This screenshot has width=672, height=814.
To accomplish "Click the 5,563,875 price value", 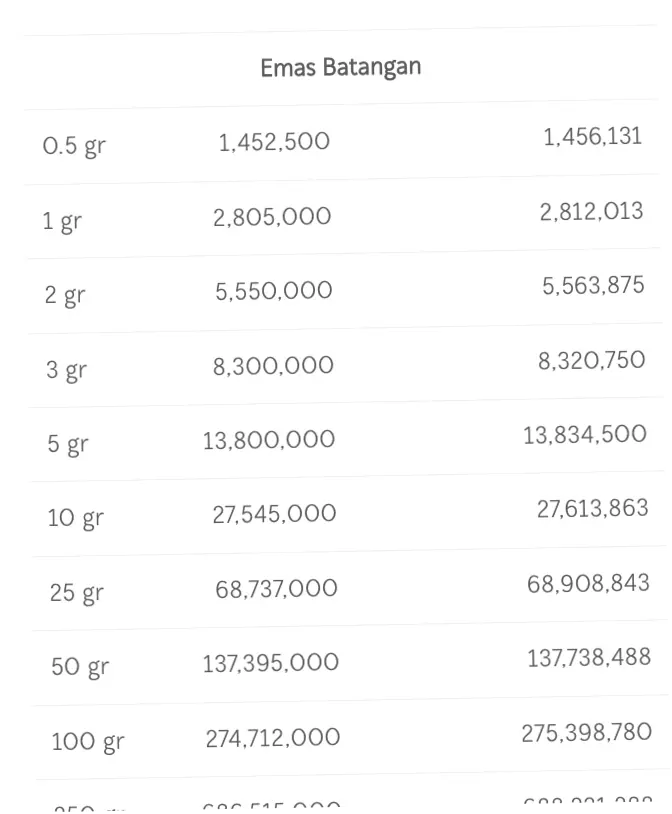I will coord(594,286).
